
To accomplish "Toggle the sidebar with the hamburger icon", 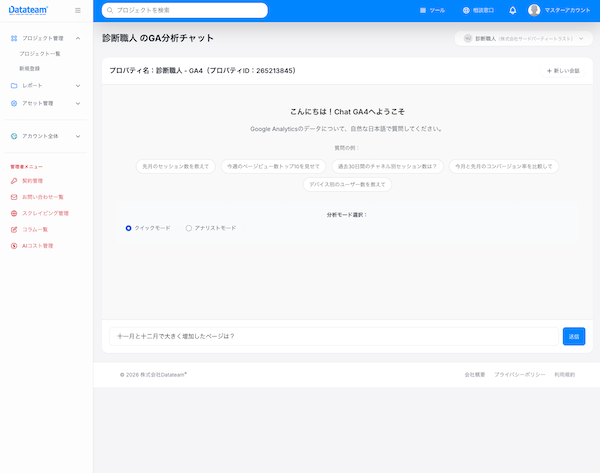I will click(78, 10).
